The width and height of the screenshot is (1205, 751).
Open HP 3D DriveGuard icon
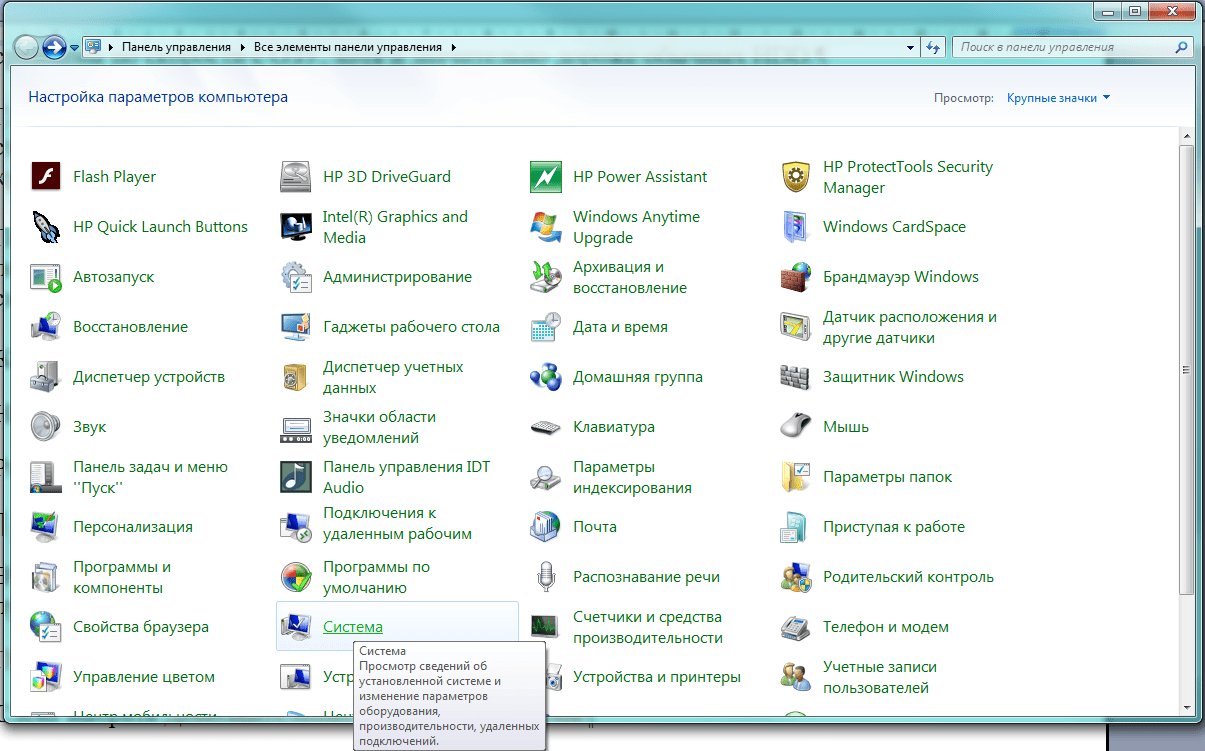296,177
